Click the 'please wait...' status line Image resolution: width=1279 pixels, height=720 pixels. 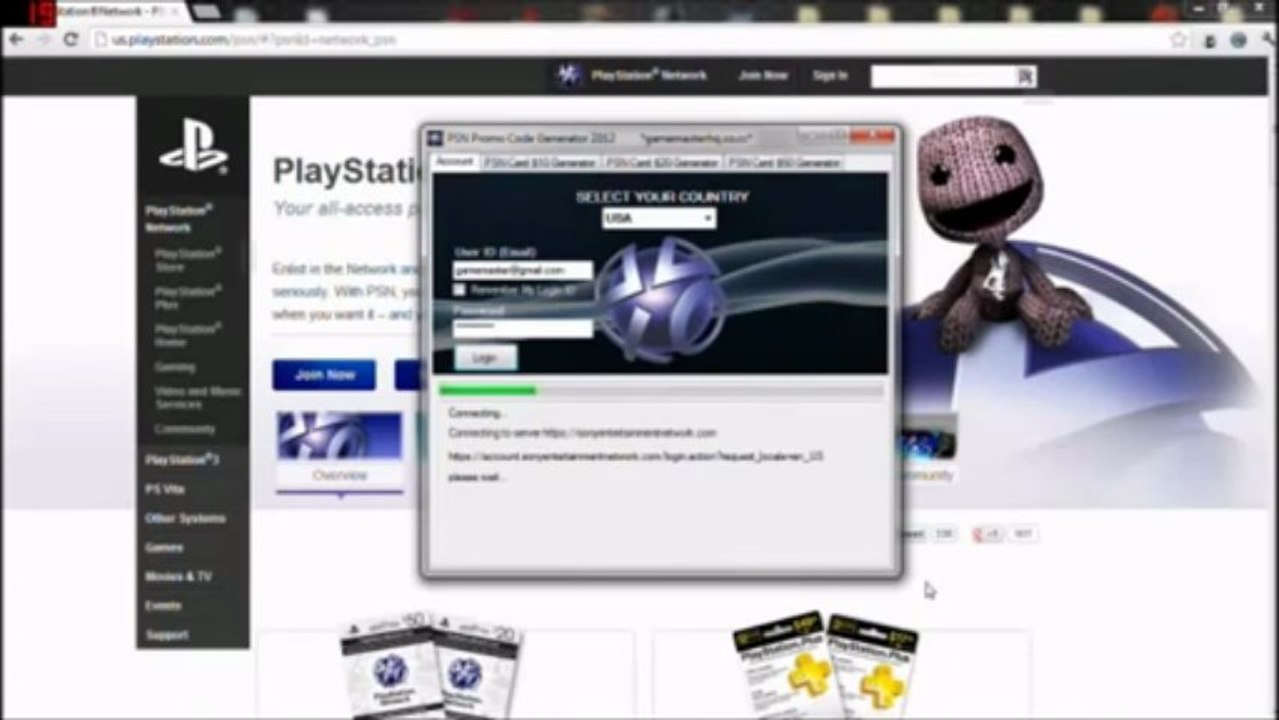click(477, 477)
